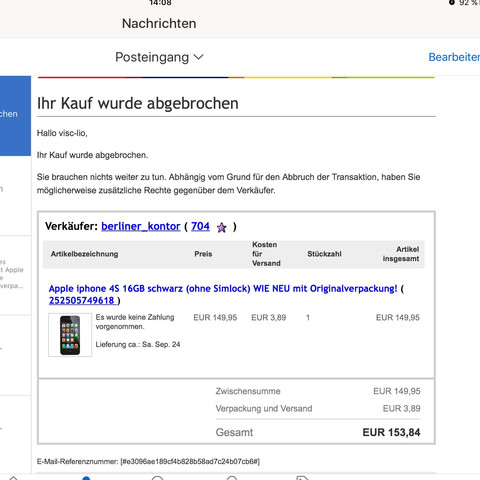Viewport: 480px width, 480px height.
Task: Click the Gesamt amount EUR 153,84
Action: tap(391, 432)
